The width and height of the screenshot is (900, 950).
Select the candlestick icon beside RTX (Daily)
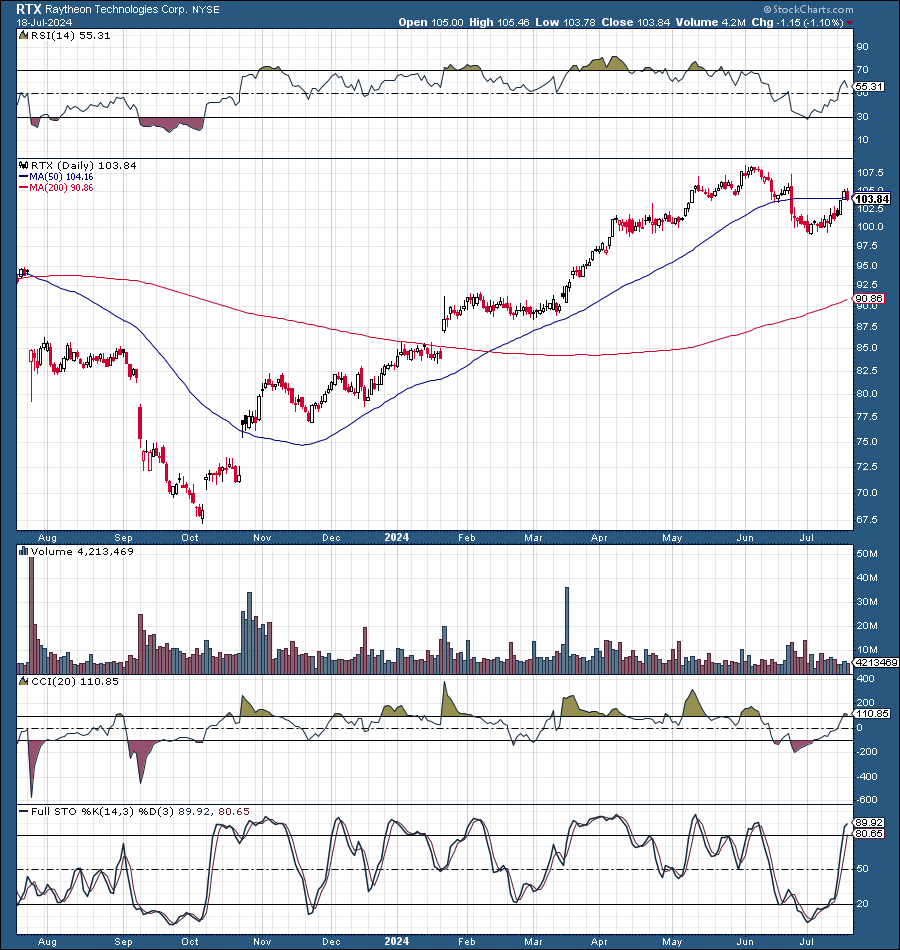pos(23,166)
